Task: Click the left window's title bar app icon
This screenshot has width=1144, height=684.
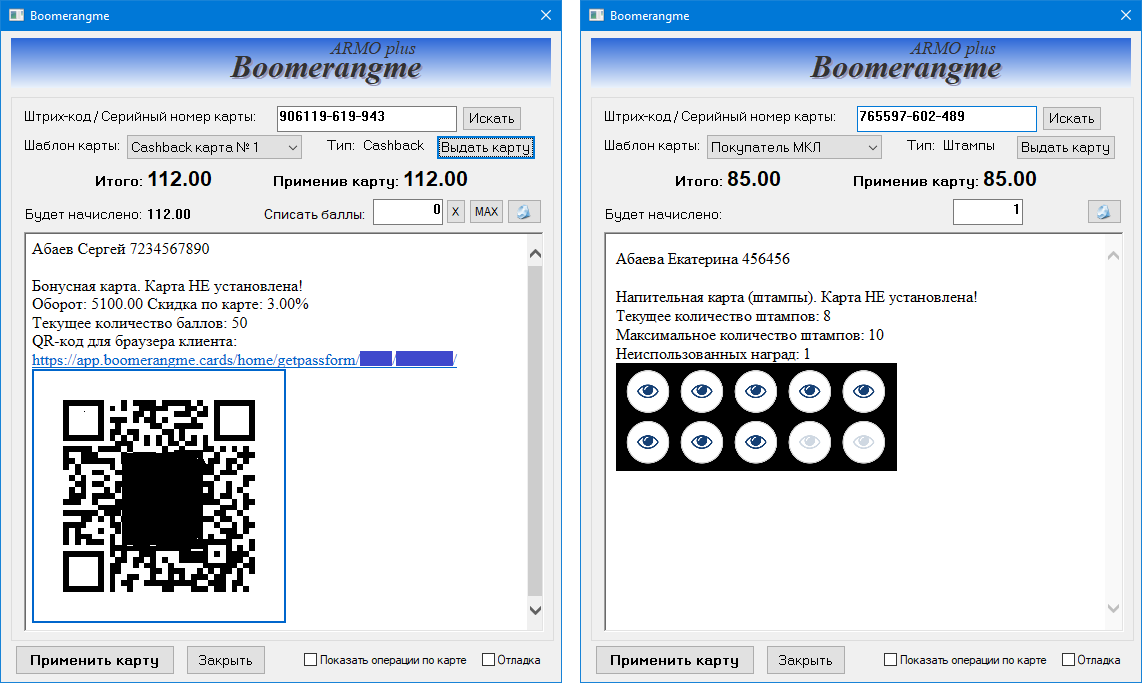Action: pyautogui.click(x=16, y=16)
